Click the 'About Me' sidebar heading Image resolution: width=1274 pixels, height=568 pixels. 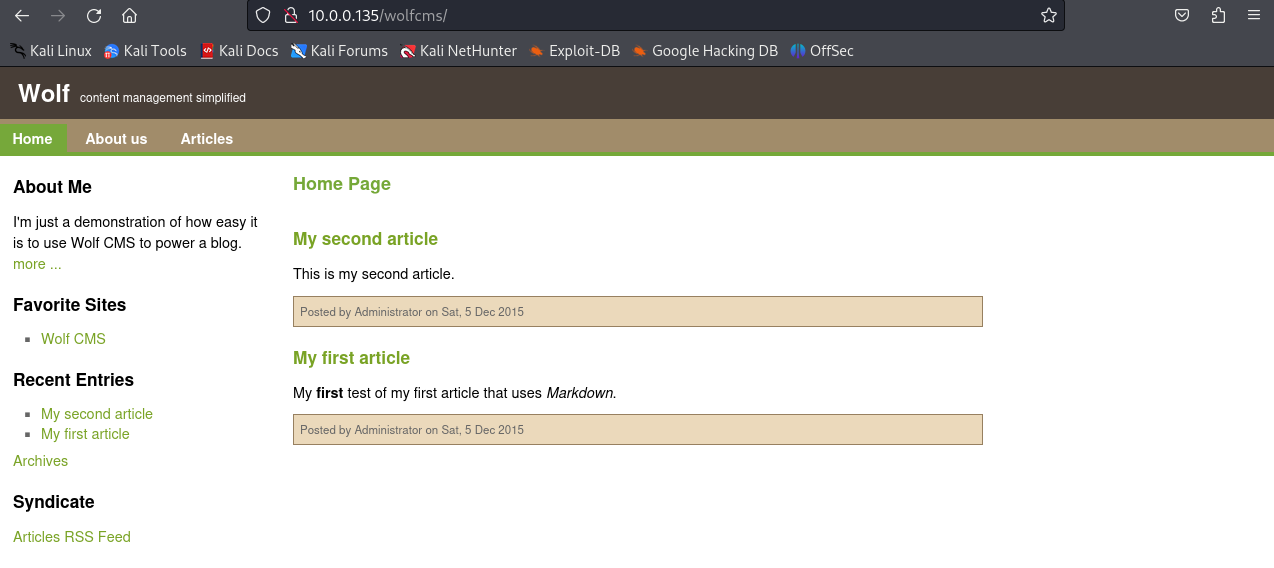point(52,187)
